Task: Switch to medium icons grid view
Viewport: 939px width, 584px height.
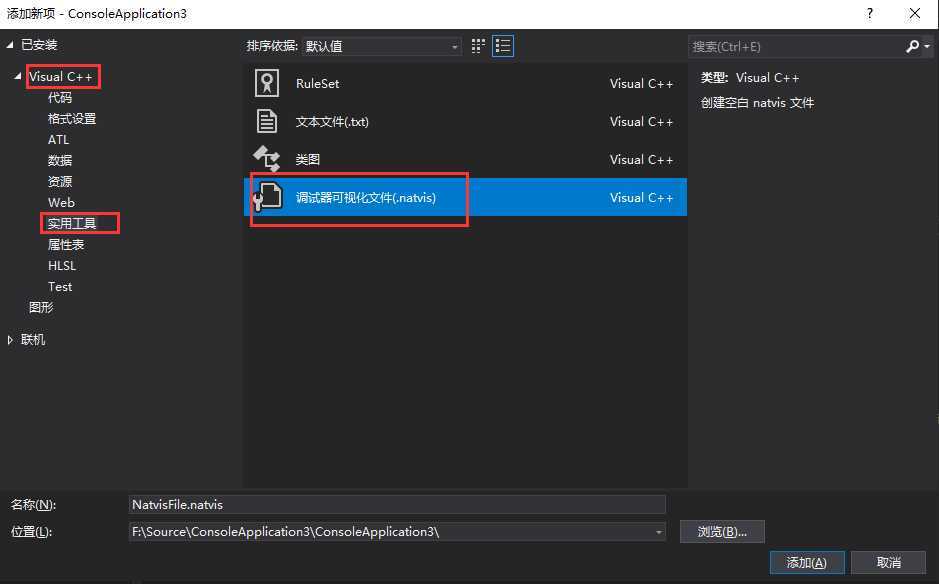Action: (478, 46)
